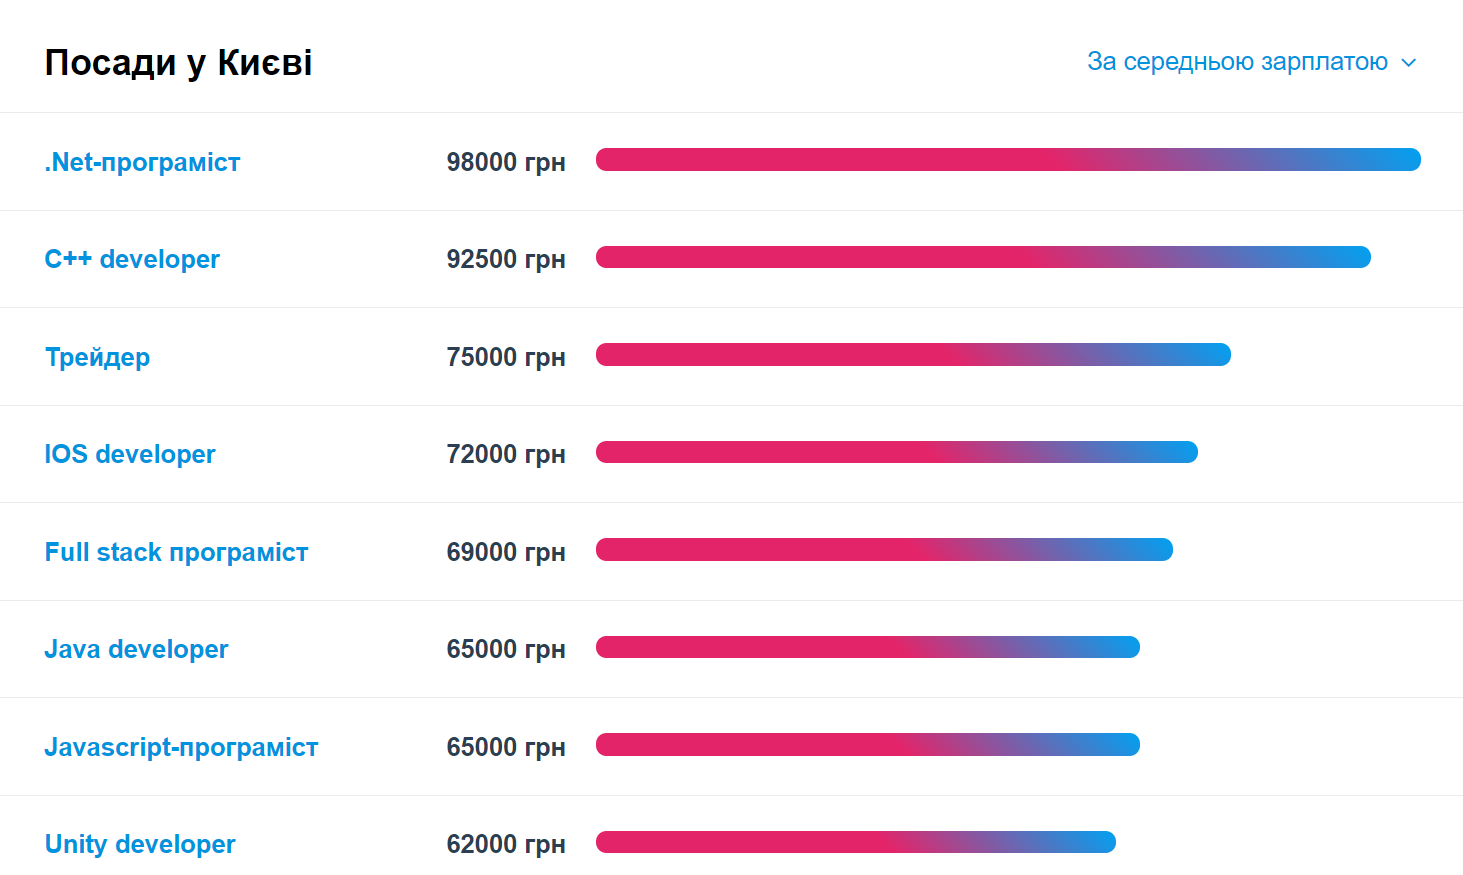Click the .Net-програміст salary bar

coord(1008,160)
